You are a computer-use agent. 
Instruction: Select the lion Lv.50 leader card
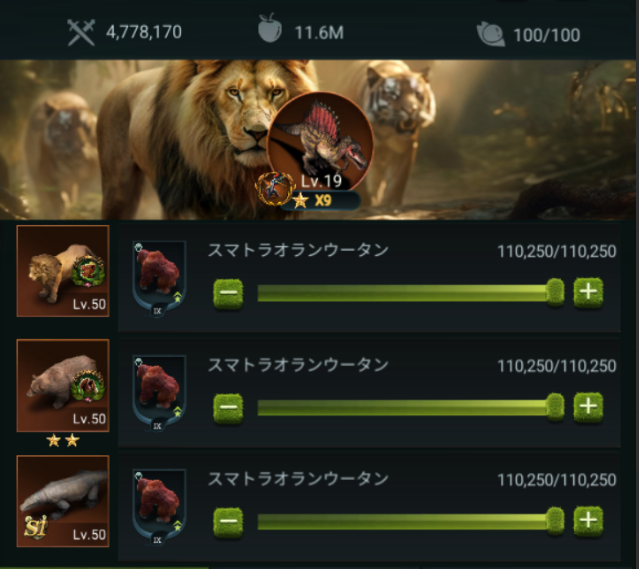point(63,271)
